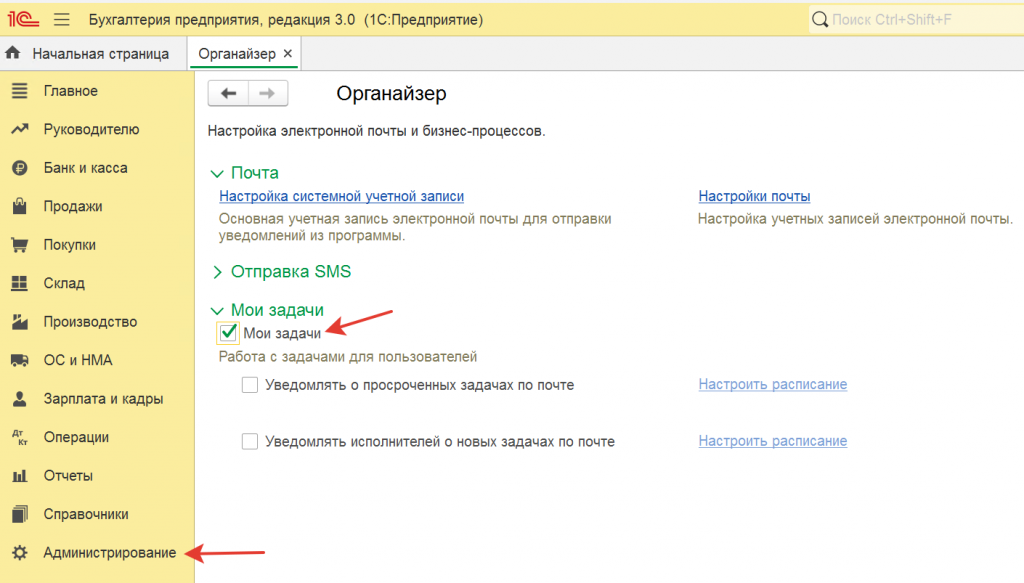
Task: Open the Склад section
Action: point(64,283)
